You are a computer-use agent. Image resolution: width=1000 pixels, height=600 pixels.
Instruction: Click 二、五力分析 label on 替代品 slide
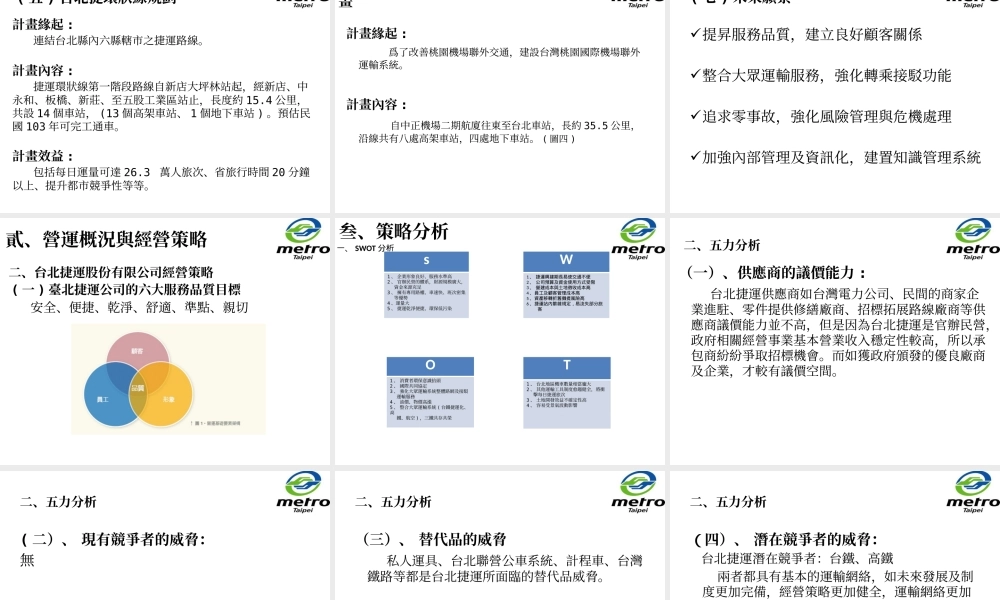click(393, 502)
